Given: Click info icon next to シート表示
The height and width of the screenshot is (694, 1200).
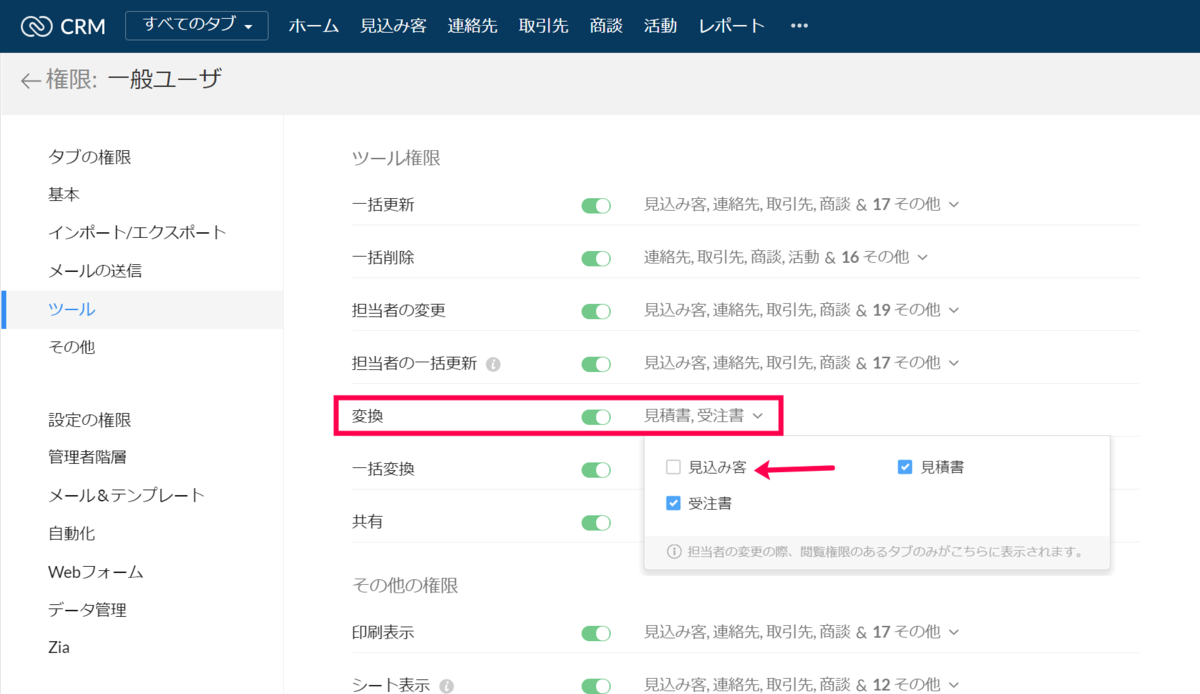Looking at the screenshot, I should pos(446,686).
